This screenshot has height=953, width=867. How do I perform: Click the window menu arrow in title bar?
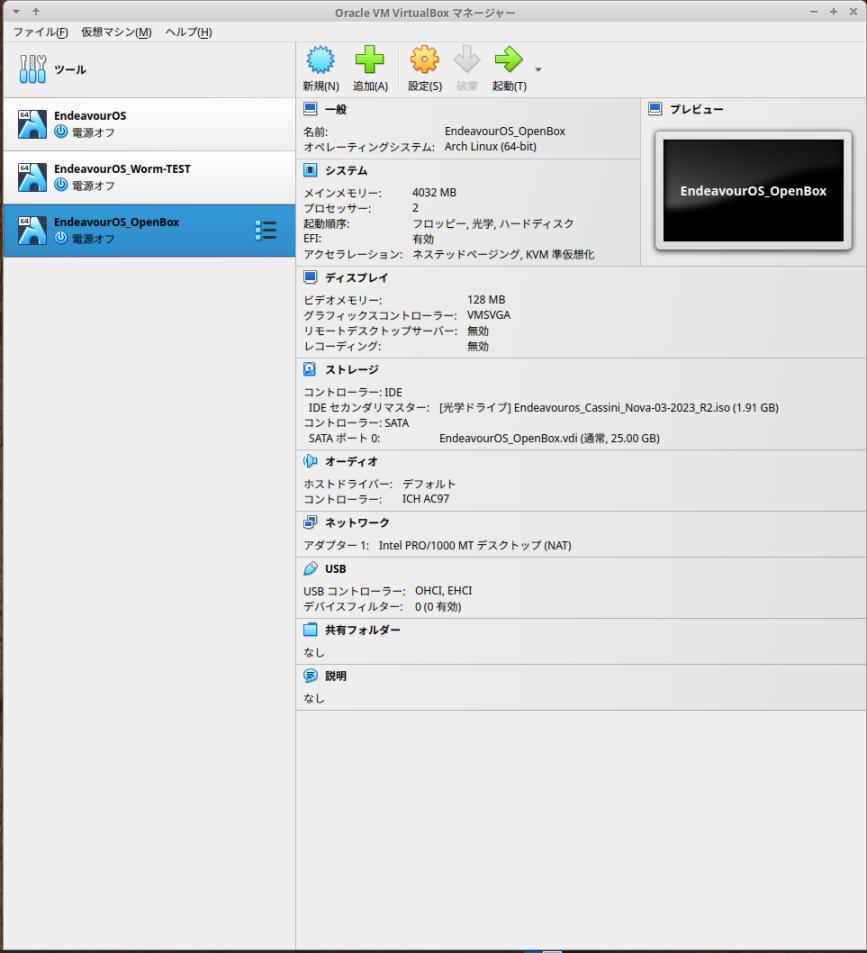16,12
